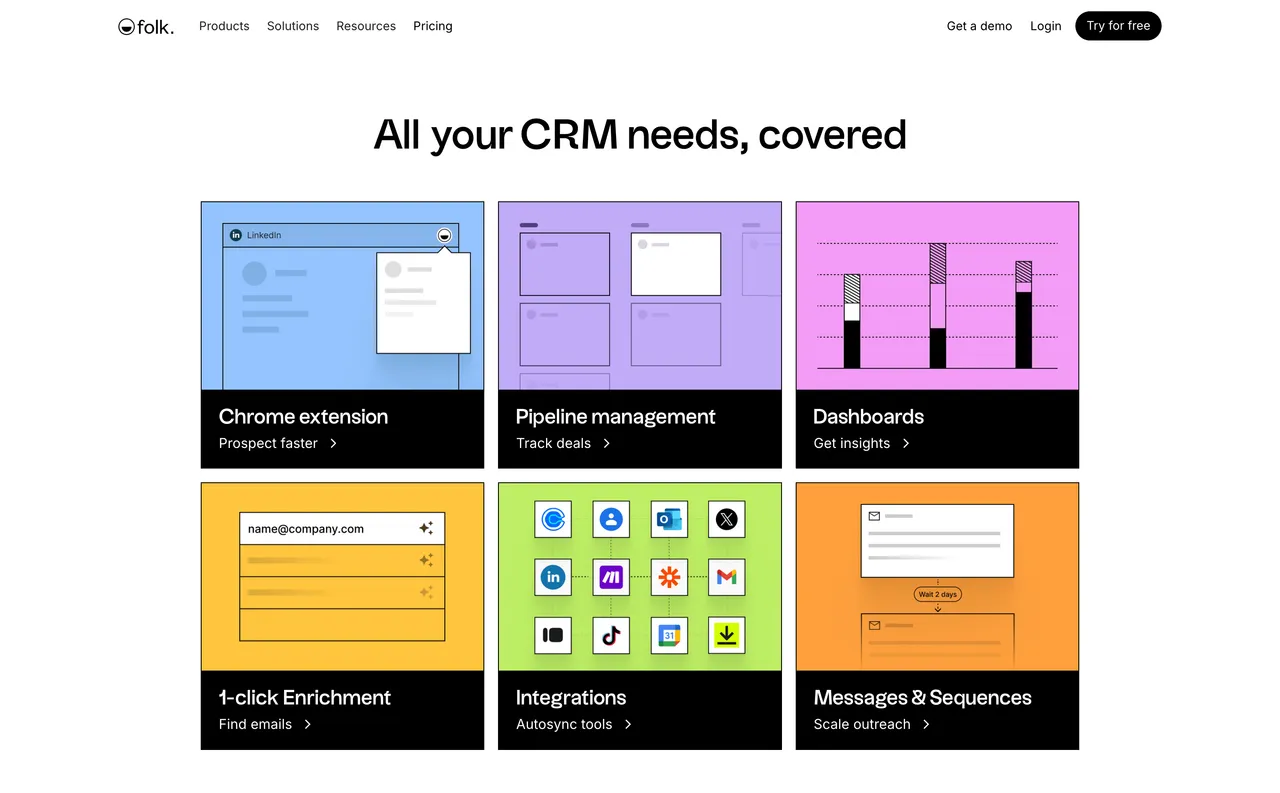This screenshot has height=793, width=1280.
Task: Expand the Solutions navigation menu
Action: [x=293, y=26]
